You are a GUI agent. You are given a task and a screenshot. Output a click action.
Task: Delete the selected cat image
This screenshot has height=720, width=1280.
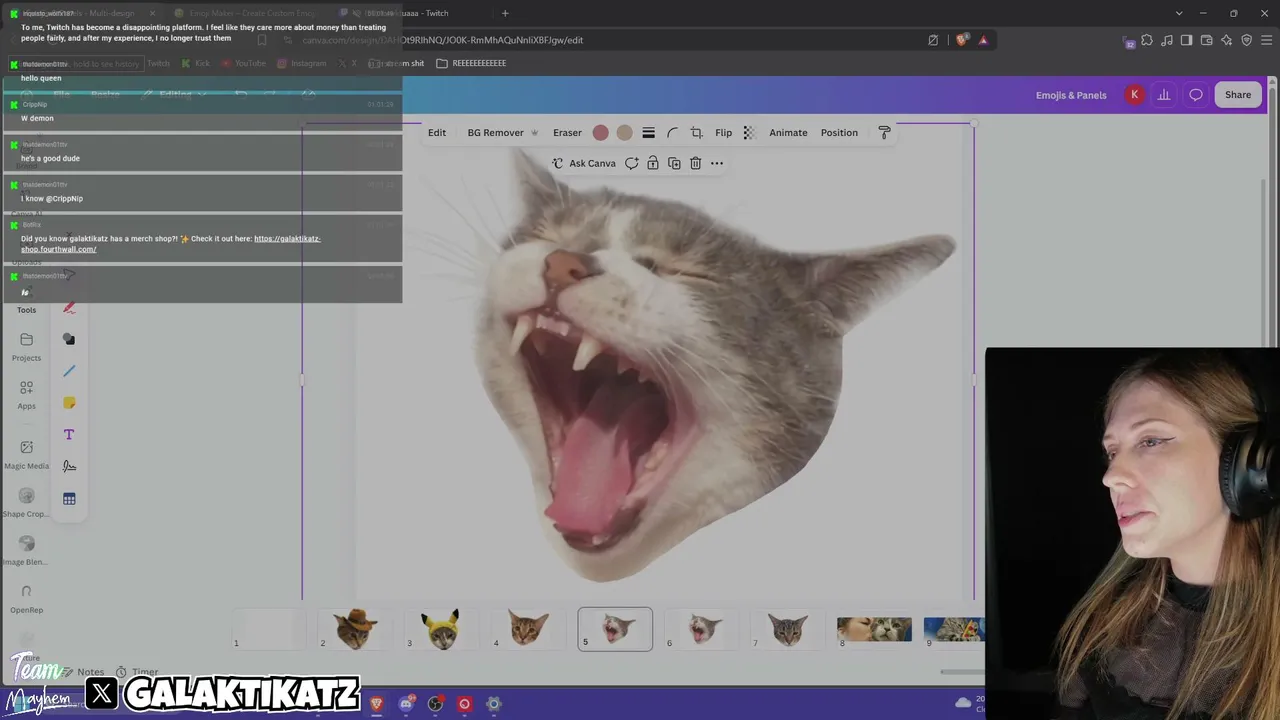point(695,163)
